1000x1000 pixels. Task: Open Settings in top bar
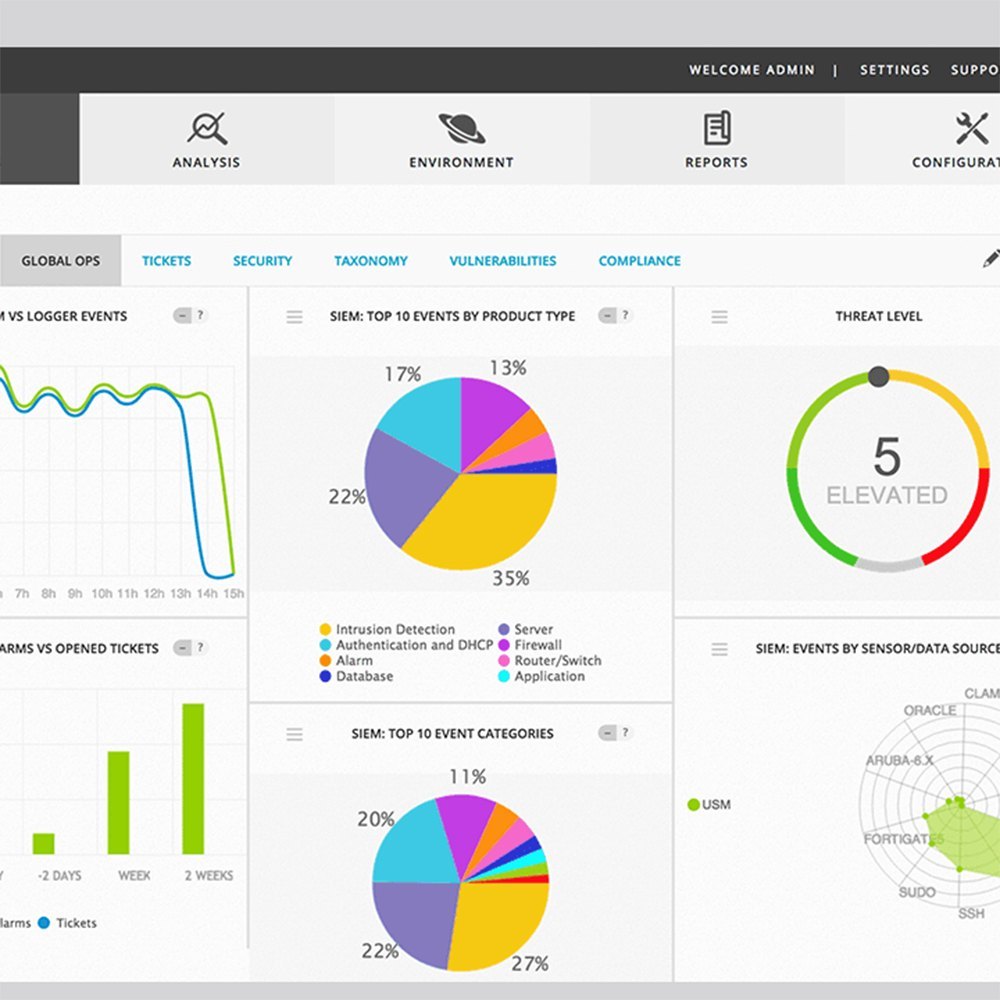[x=895, y=70]
